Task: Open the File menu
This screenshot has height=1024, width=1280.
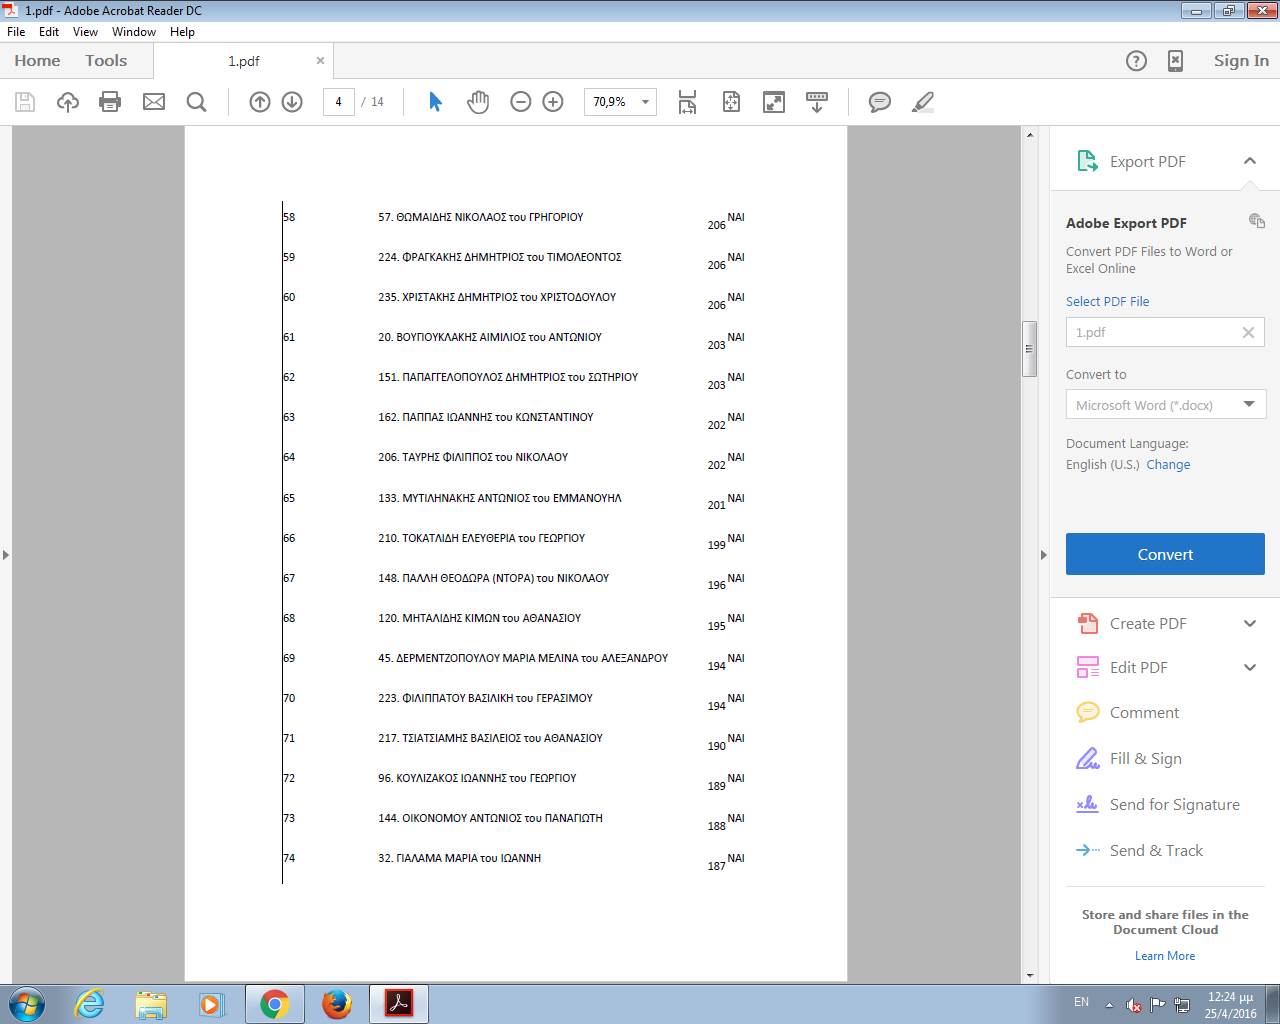Action: pos(16,32)
